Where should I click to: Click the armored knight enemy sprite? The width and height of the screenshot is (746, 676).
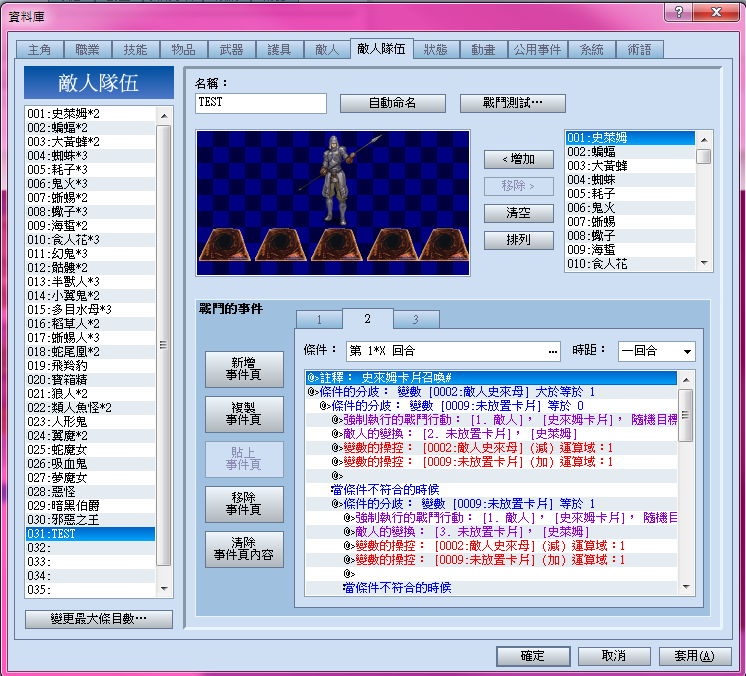337,180
